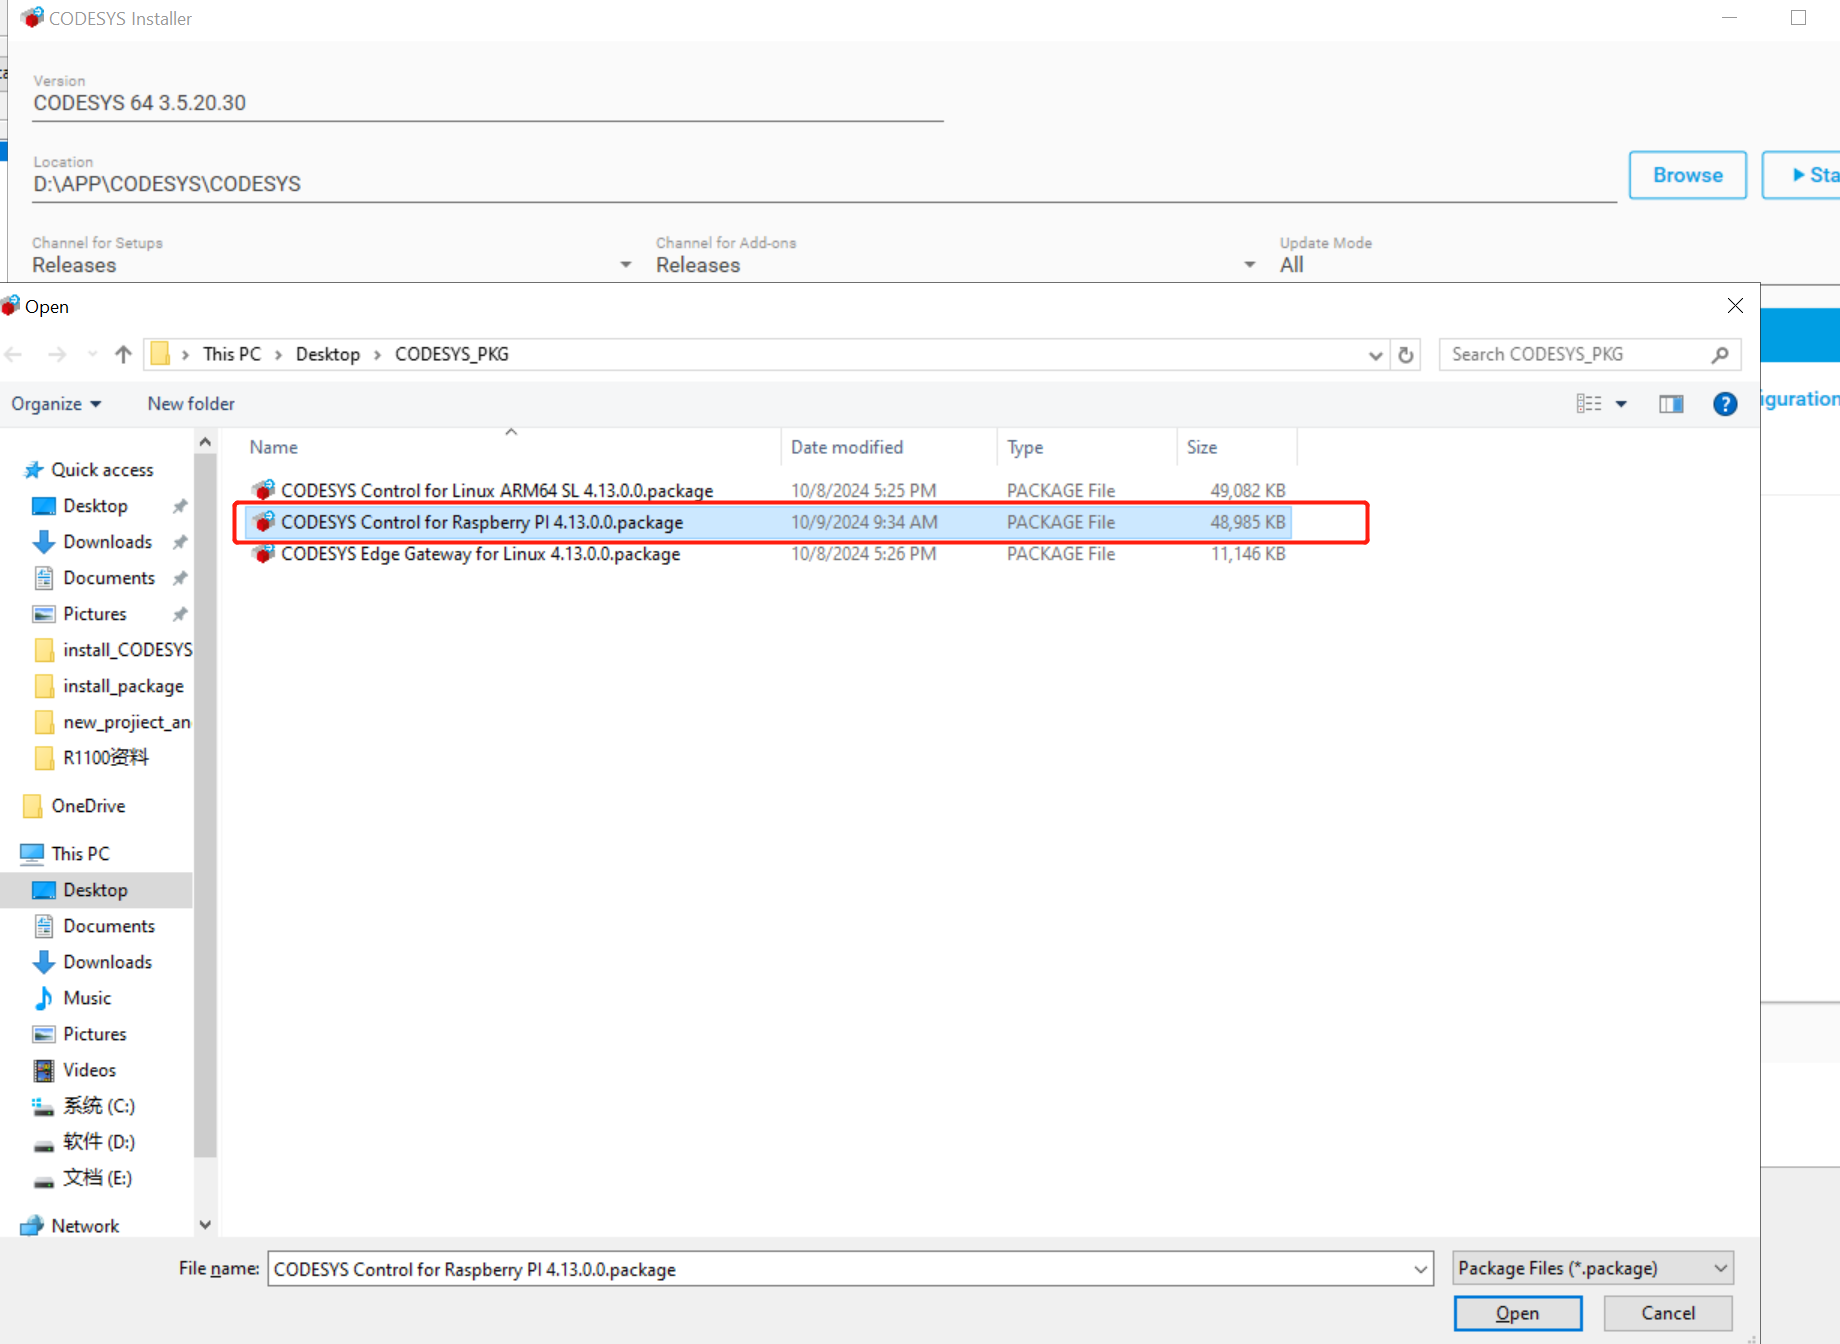
Task: Select Edge Gateway for Linux package
Action: [767, 554]
